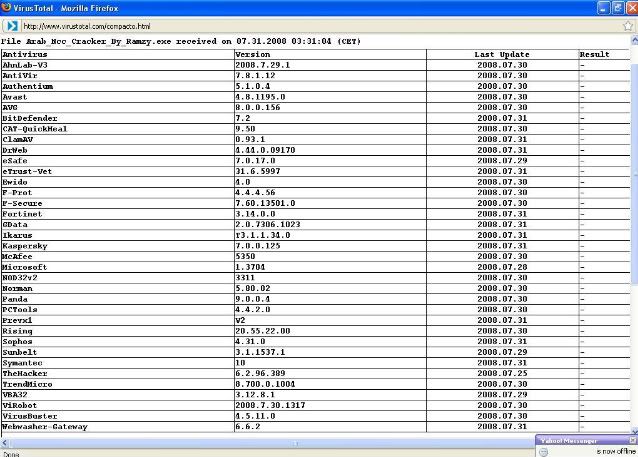638x457 pixels.
Task: Select the Symantec row name
Action: tap(22, 363)
